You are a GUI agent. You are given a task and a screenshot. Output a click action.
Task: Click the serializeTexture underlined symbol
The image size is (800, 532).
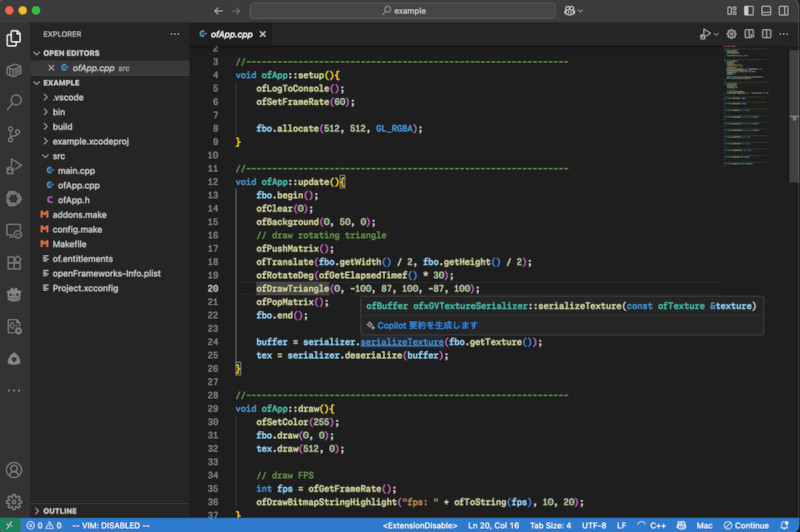click(402, 342)
